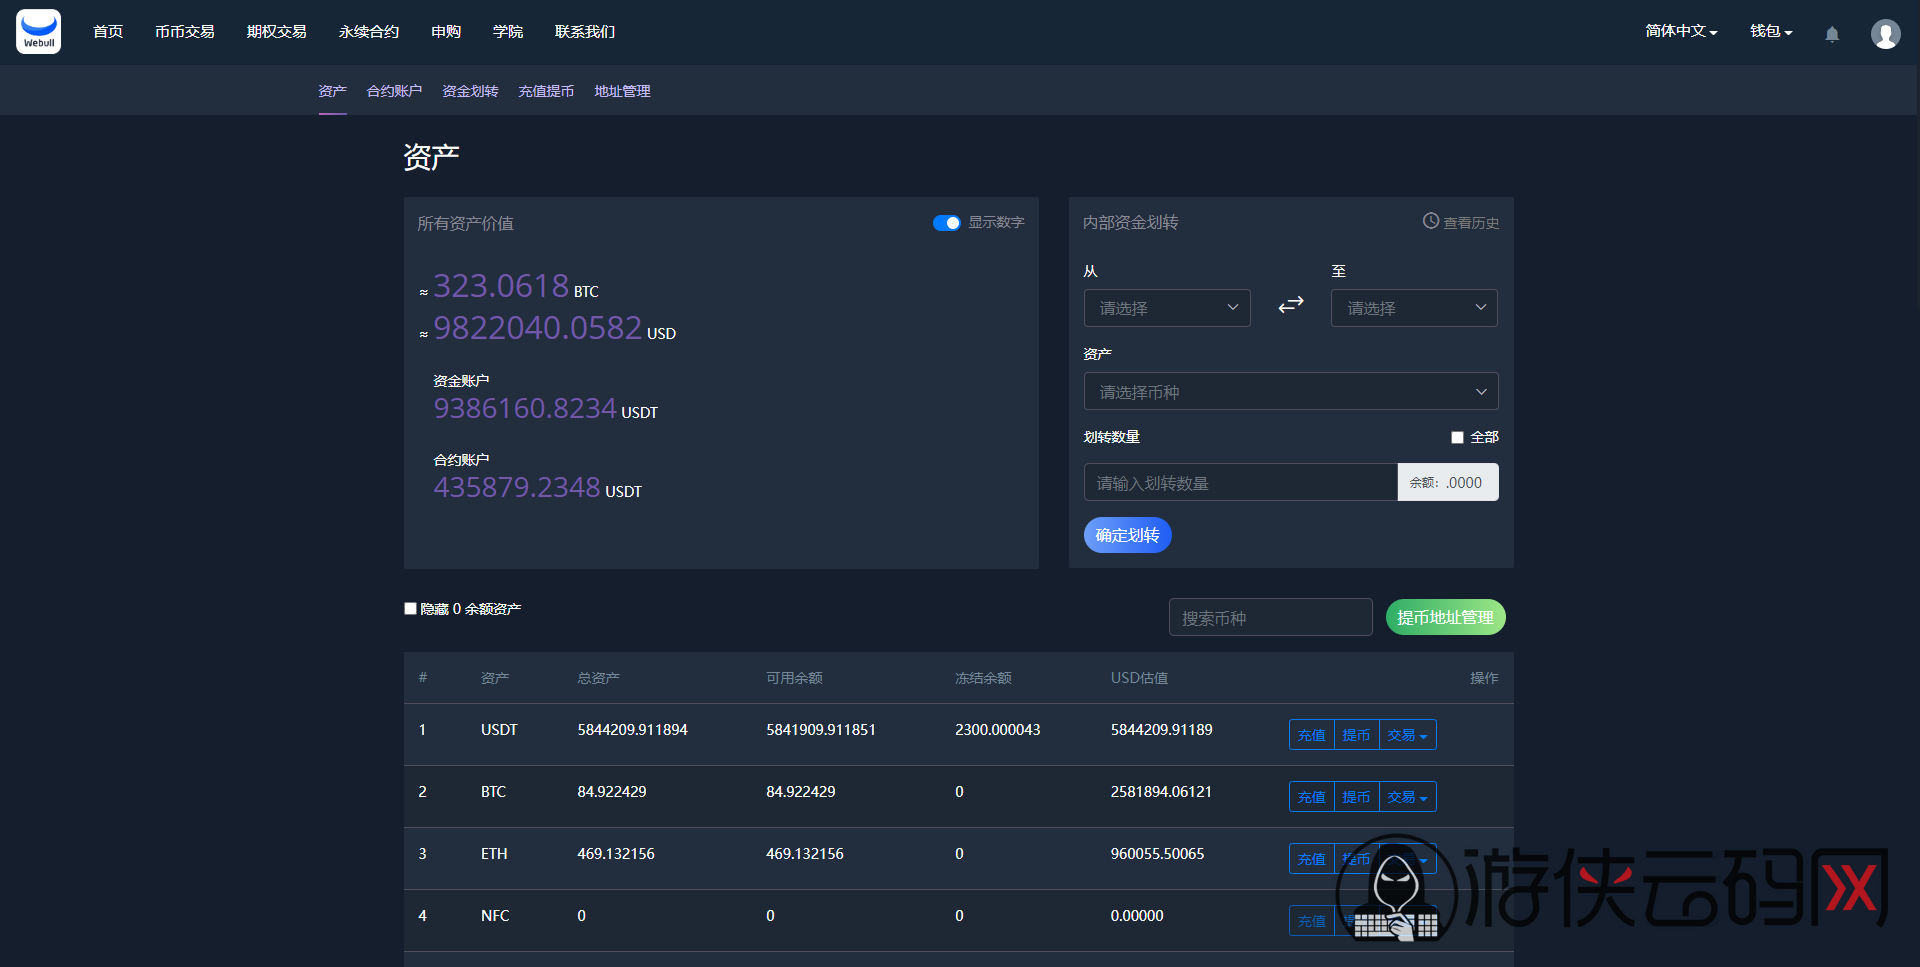Open the 请选择币种 asset dropdown
This screenshot has width=1920, height=967.
pos(1291,391)
